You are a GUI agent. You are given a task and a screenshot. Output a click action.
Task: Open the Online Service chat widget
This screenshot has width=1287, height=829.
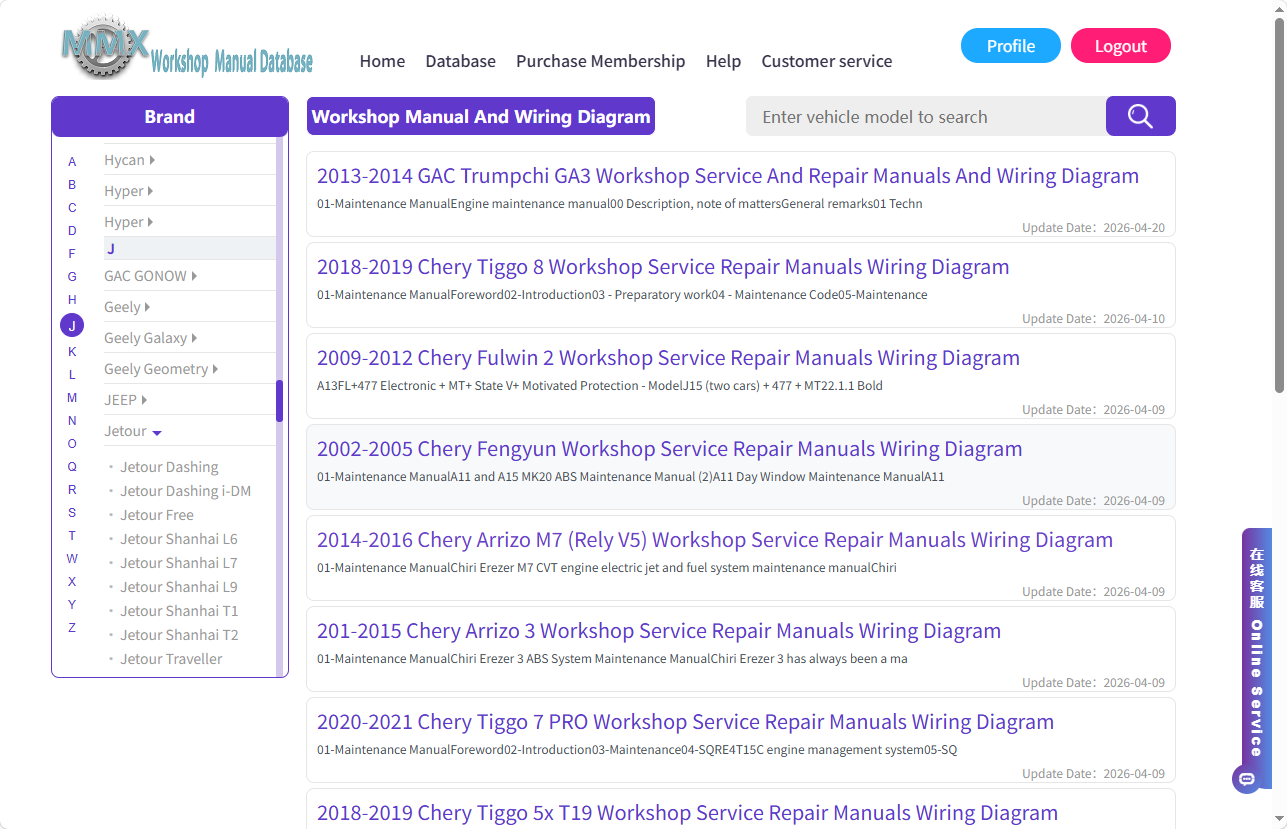[x=1257, y=660]
